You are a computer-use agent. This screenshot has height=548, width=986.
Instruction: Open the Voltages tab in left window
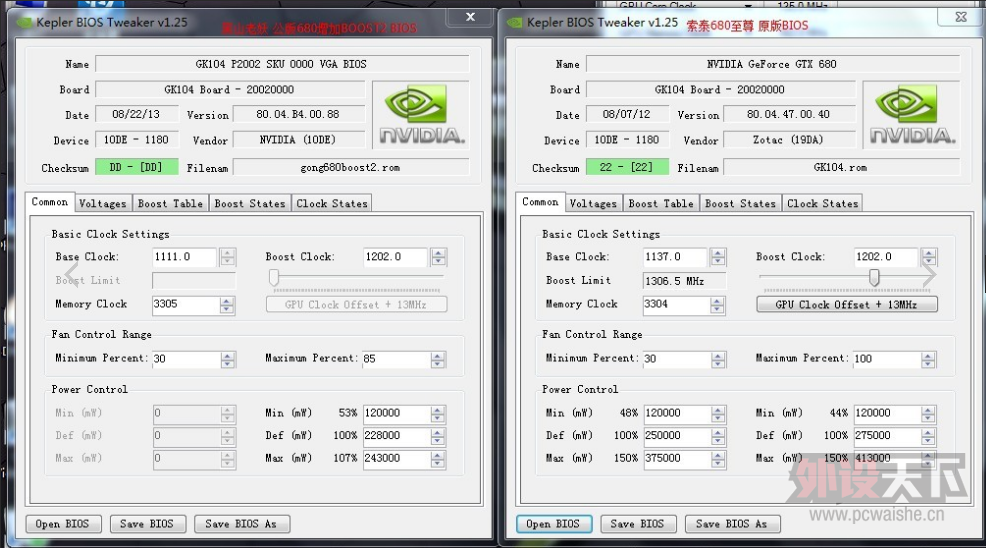(102, 203)
